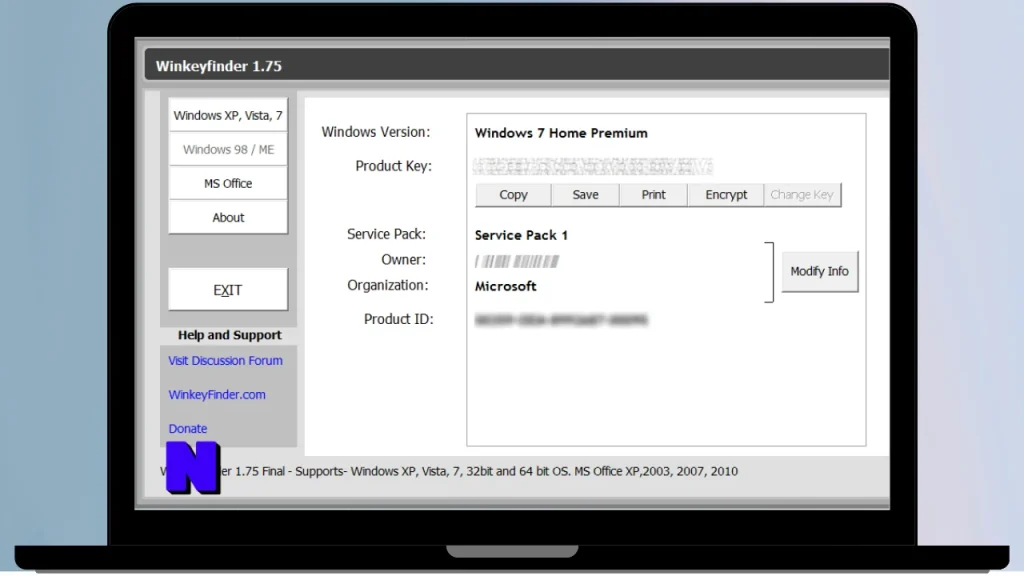Open the About section
1024x576 pixels.
pos(228,217)
